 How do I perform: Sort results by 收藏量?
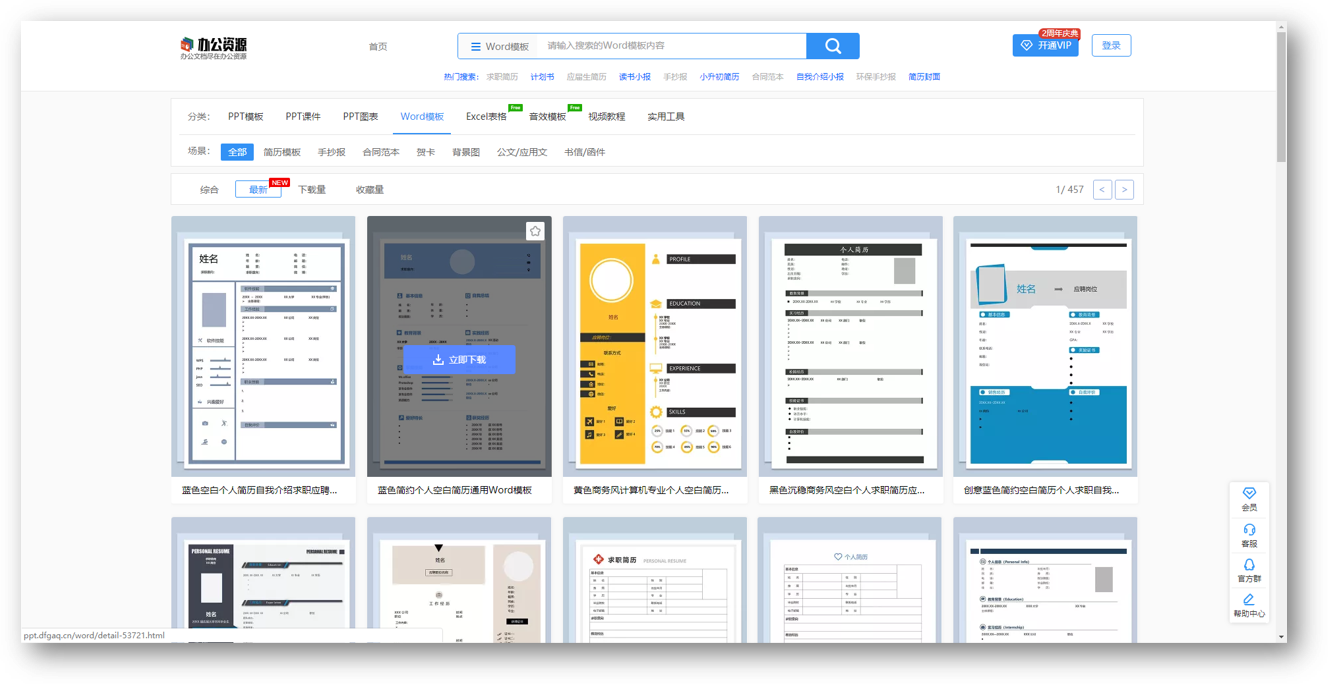pyautogui.click(x=369, y=190)
